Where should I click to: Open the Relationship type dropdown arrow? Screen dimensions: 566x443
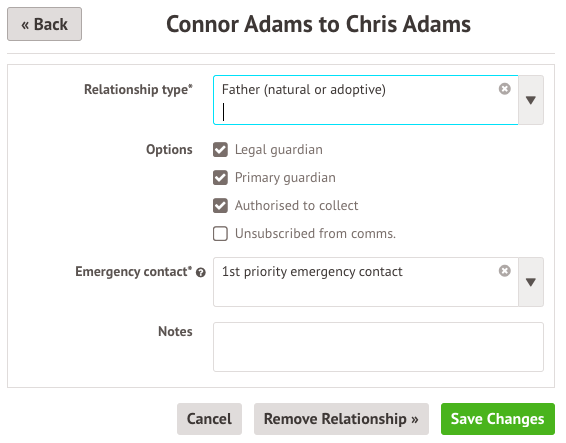[x=531, y=100]
